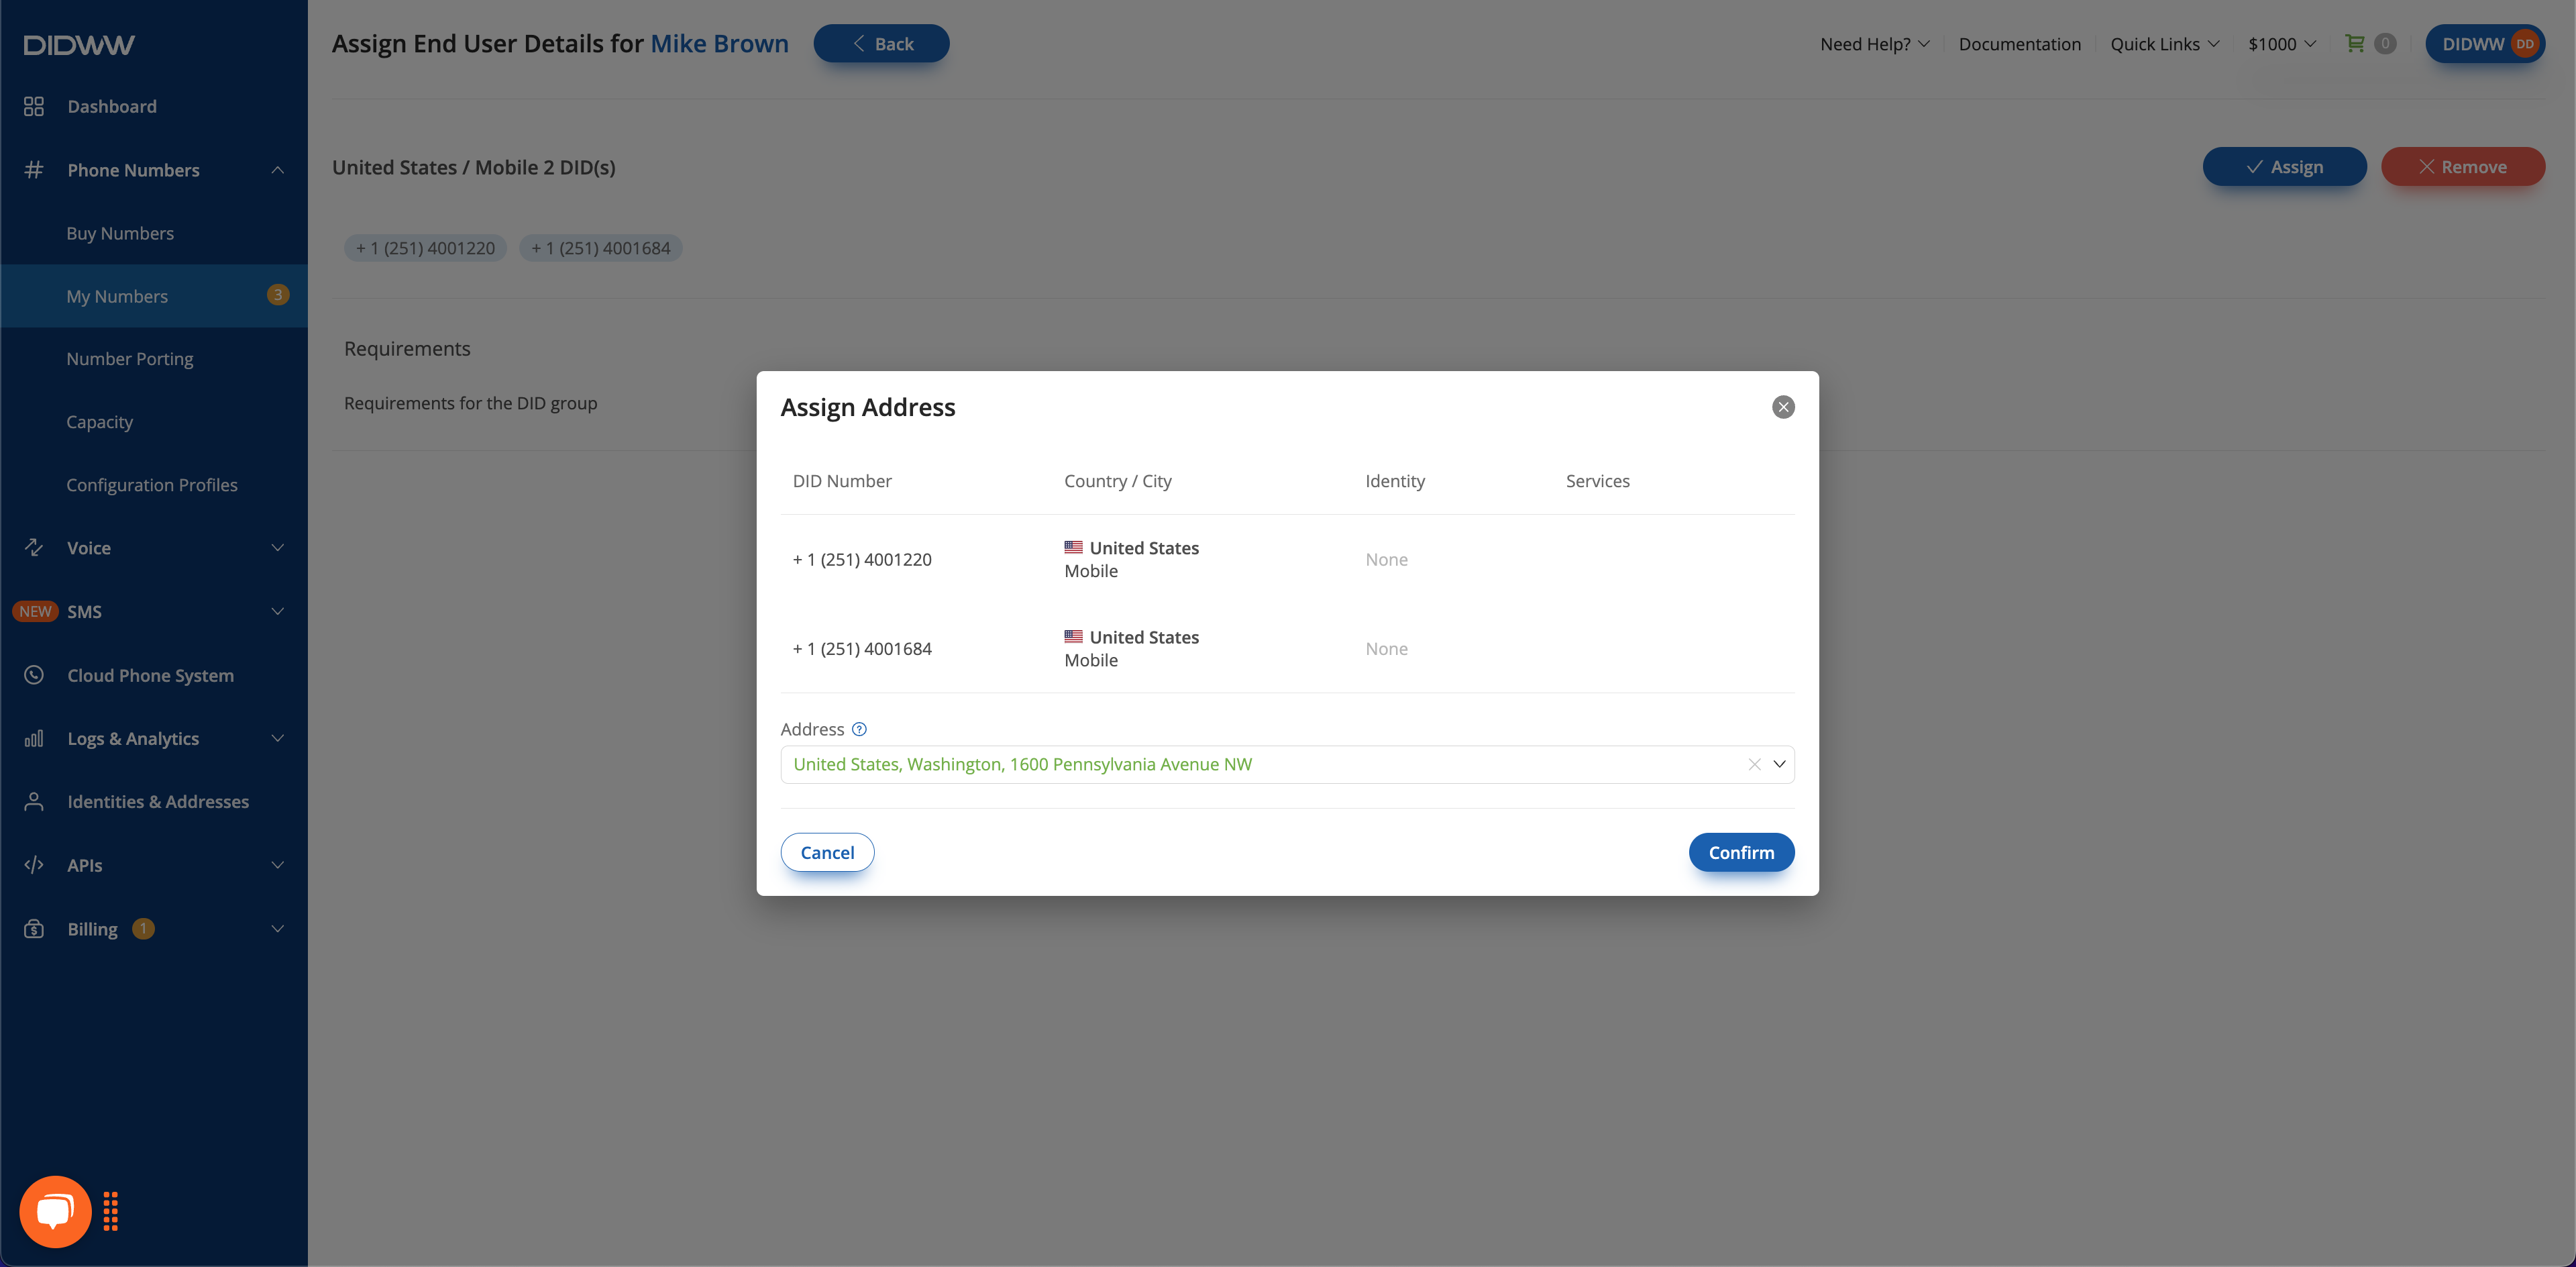Open the Dashboard grid icon
Image resolution: width=2576 pixels, height=1267 pixels.
coord(34,106)
